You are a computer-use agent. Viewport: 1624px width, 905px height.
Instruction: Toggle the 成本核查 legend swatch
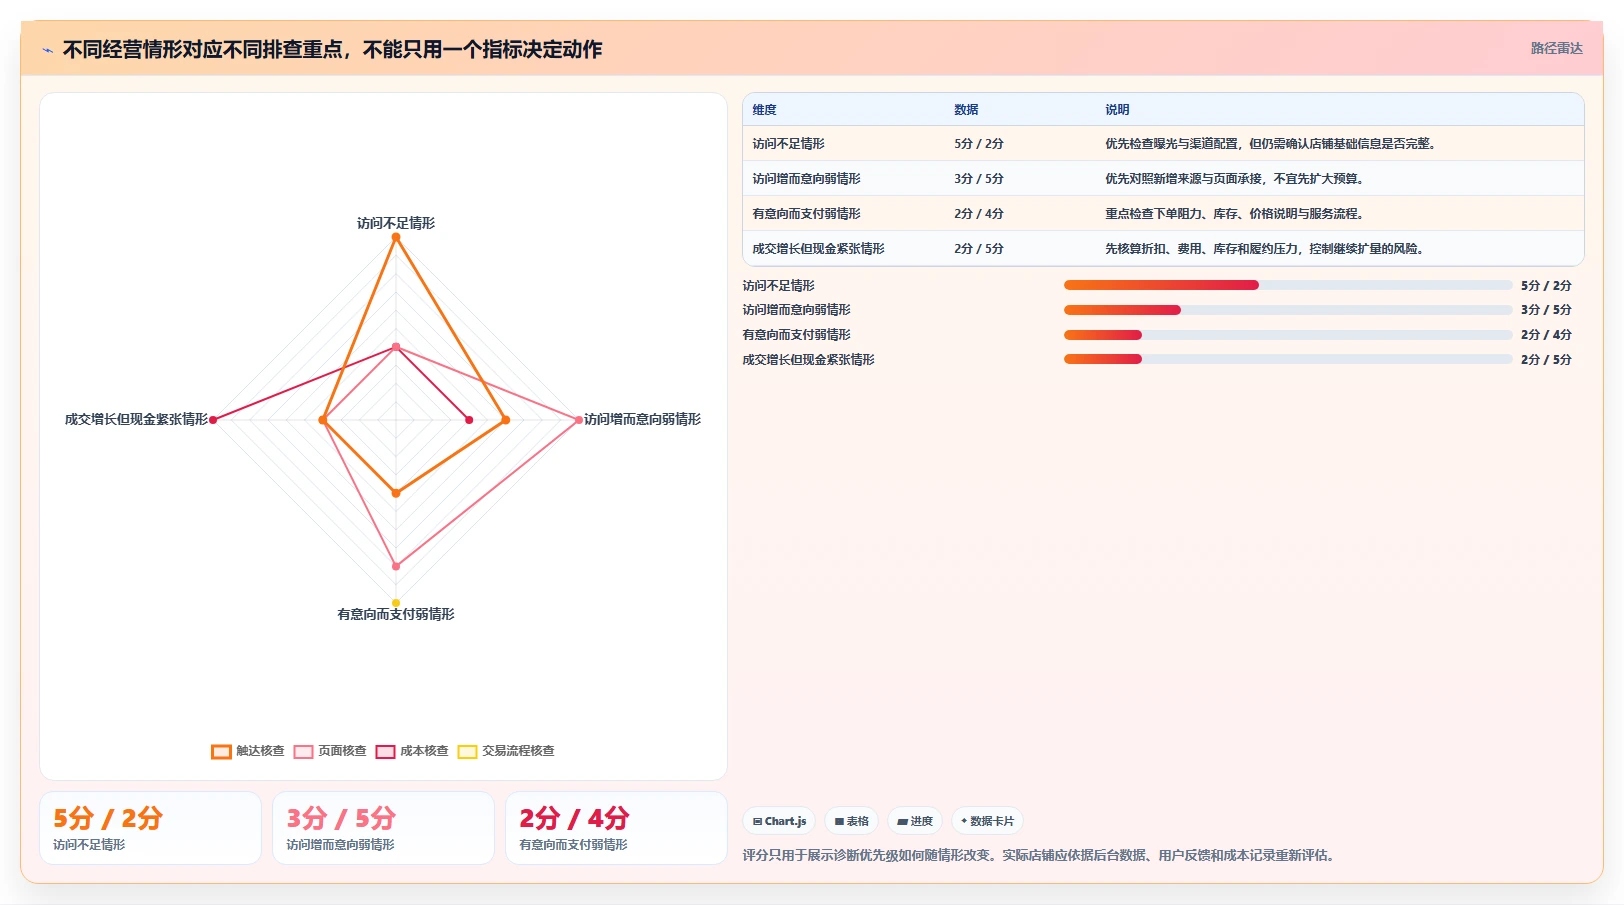(385, 751)
